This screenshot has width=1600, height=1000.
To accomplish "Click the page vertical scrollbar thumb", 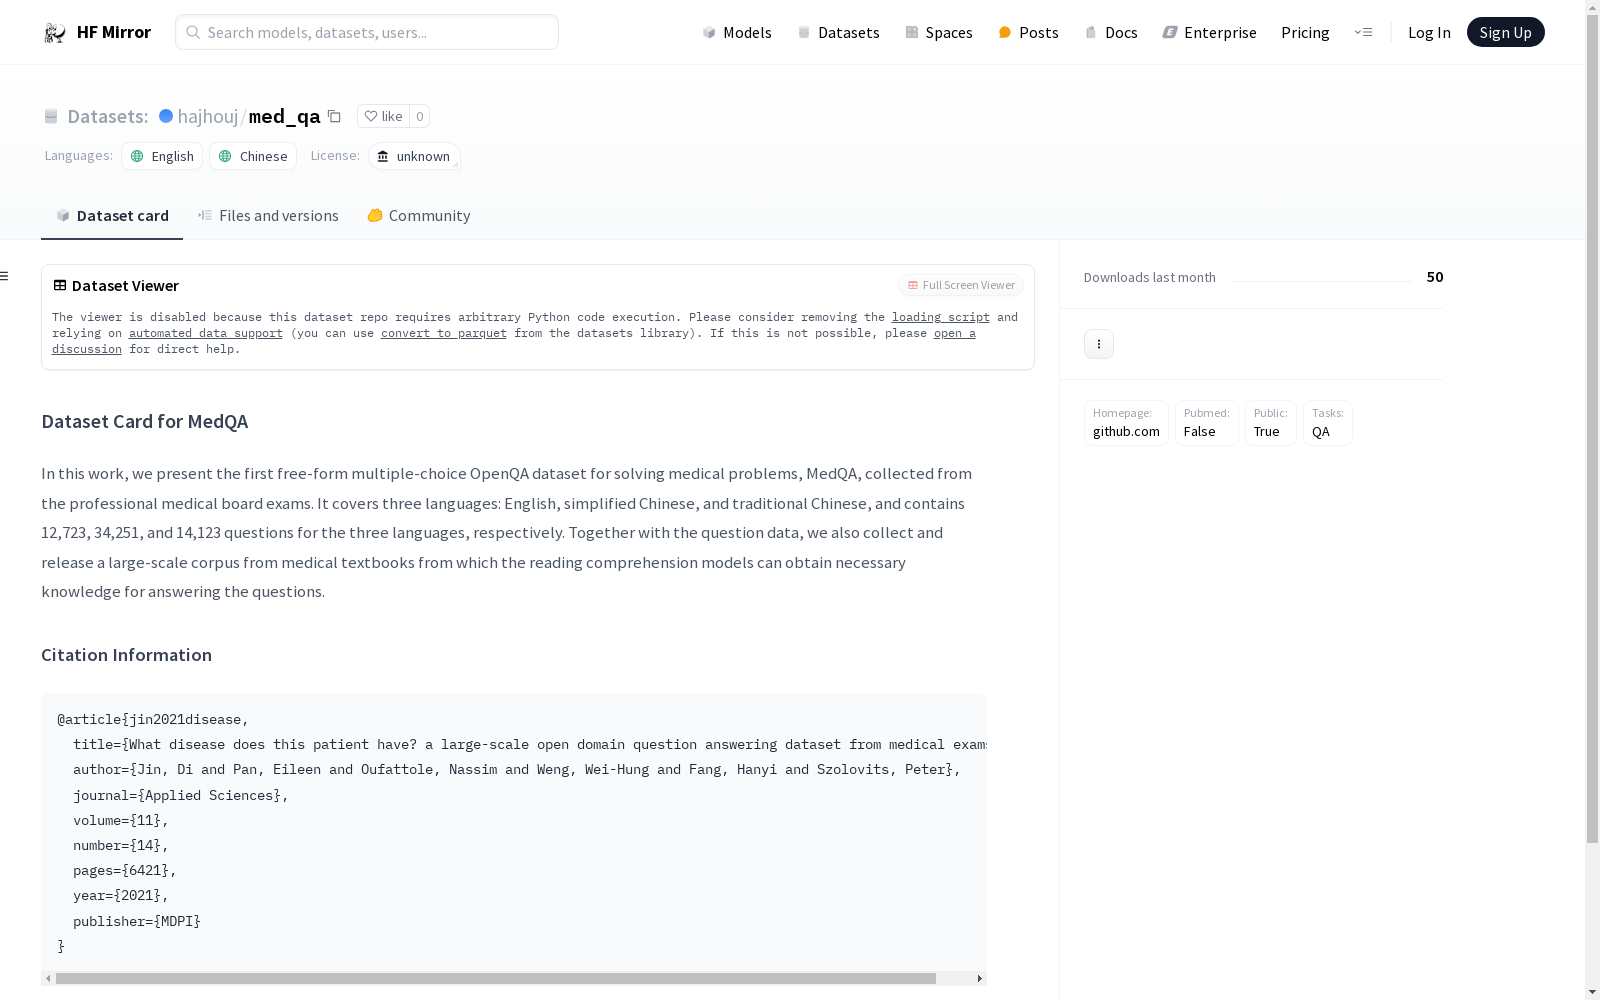I will pyautogui.click(x=1592, y=429).
